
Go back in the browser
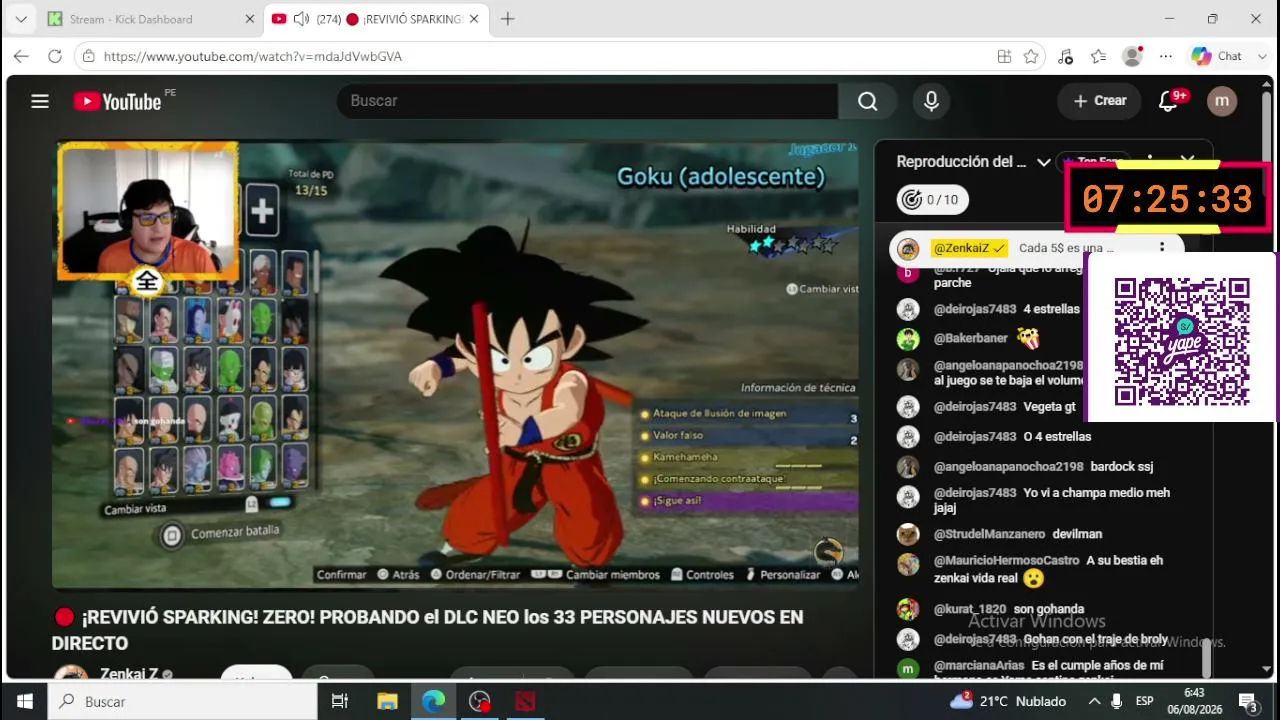click(21, 57)
